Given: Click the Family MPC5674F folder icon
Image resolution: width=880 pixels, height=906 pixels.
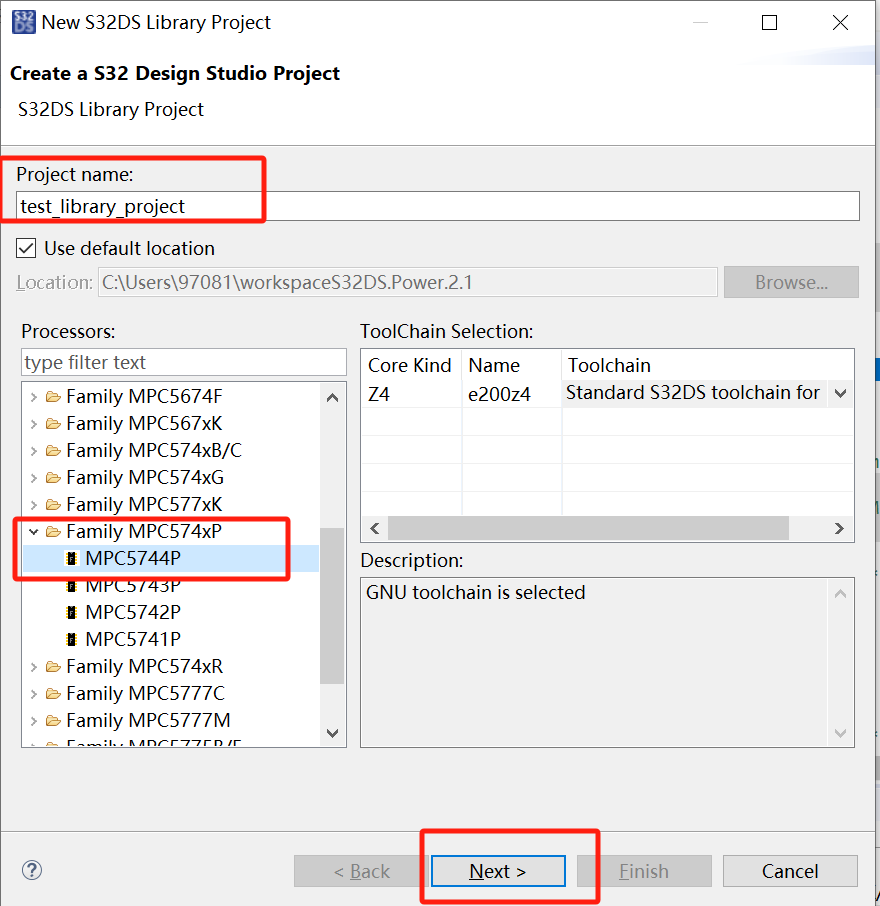Looking at the screenshot, I should pos(53,396).
